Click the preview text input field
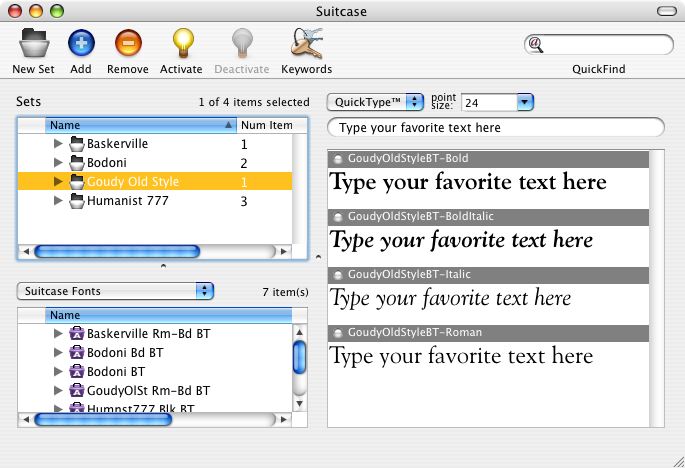Viewport: 685px width, 468px height. click(496, 128)
